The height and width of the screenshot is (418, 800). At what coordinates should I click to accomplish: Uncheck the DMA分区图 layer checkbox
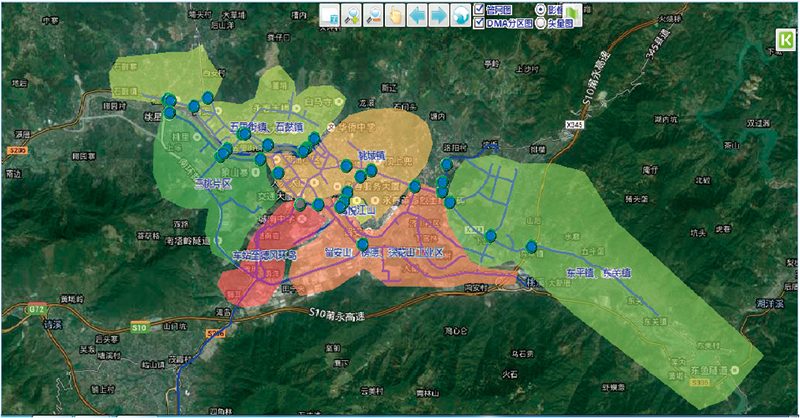tap(479, 22)
